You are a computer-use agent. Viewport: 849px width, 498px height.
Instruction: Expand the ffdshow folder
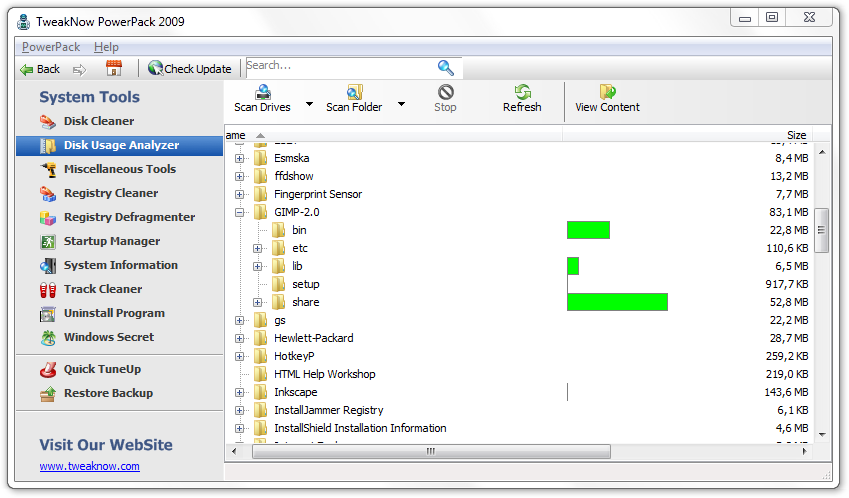[239, 176]
